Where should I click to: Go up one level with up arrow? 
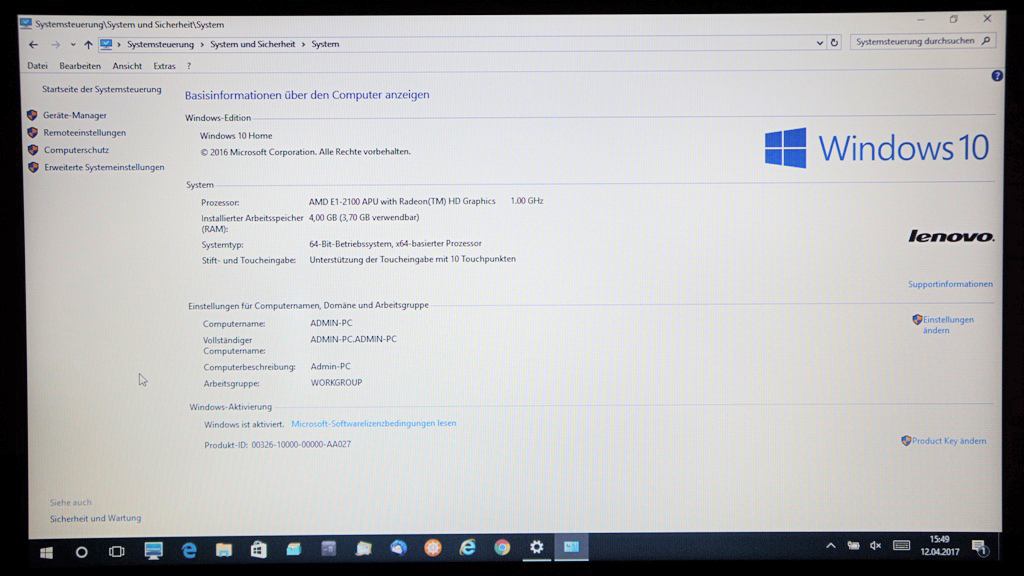[88, 44]
